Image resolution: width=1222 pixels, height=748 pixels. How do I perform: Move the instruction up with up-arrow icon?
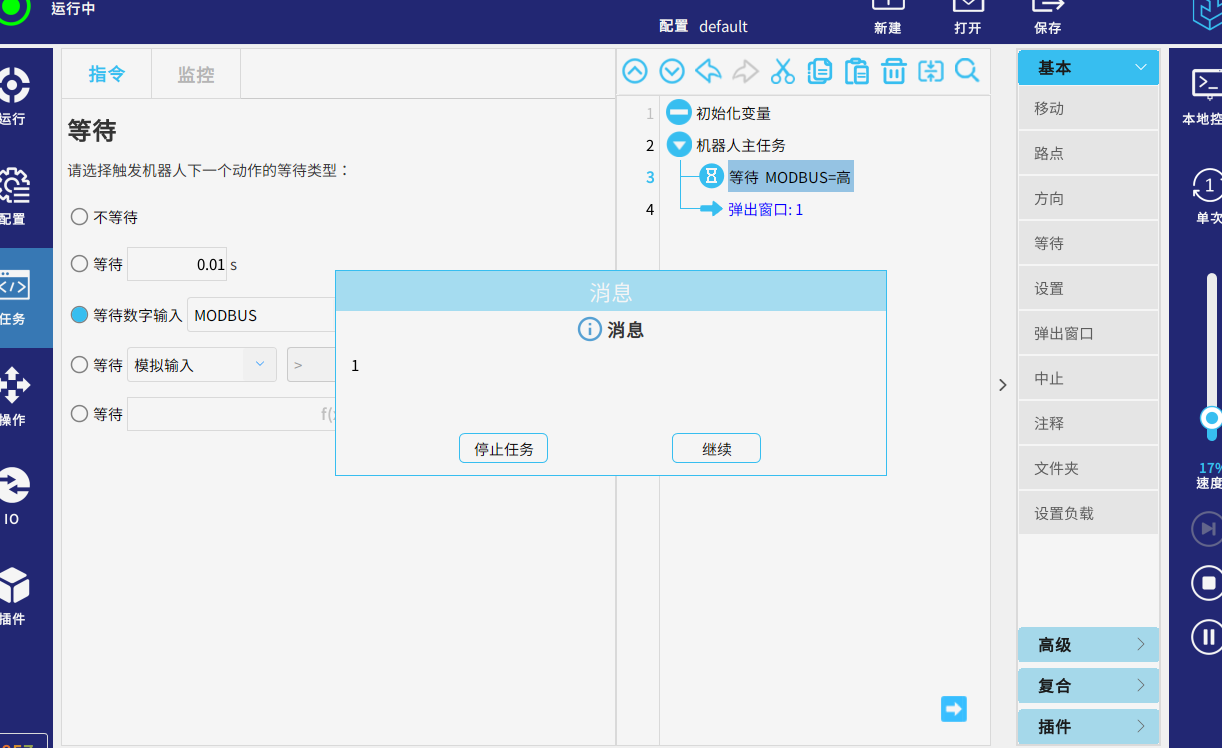(x=635, y=71)
